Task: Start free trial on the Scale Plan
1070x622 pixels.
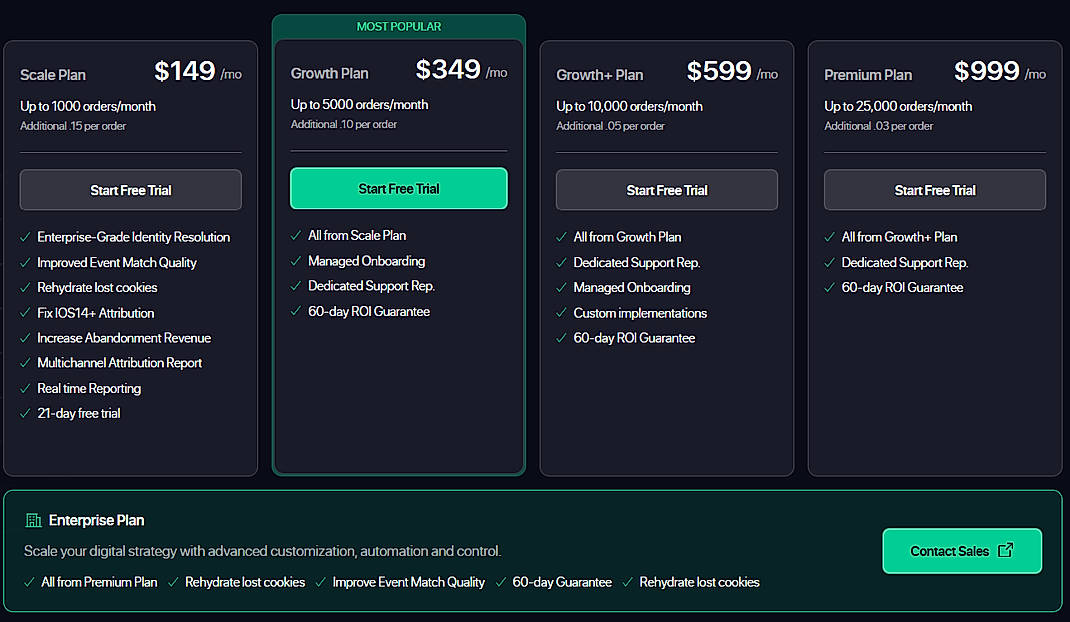Action: [130, 189]
